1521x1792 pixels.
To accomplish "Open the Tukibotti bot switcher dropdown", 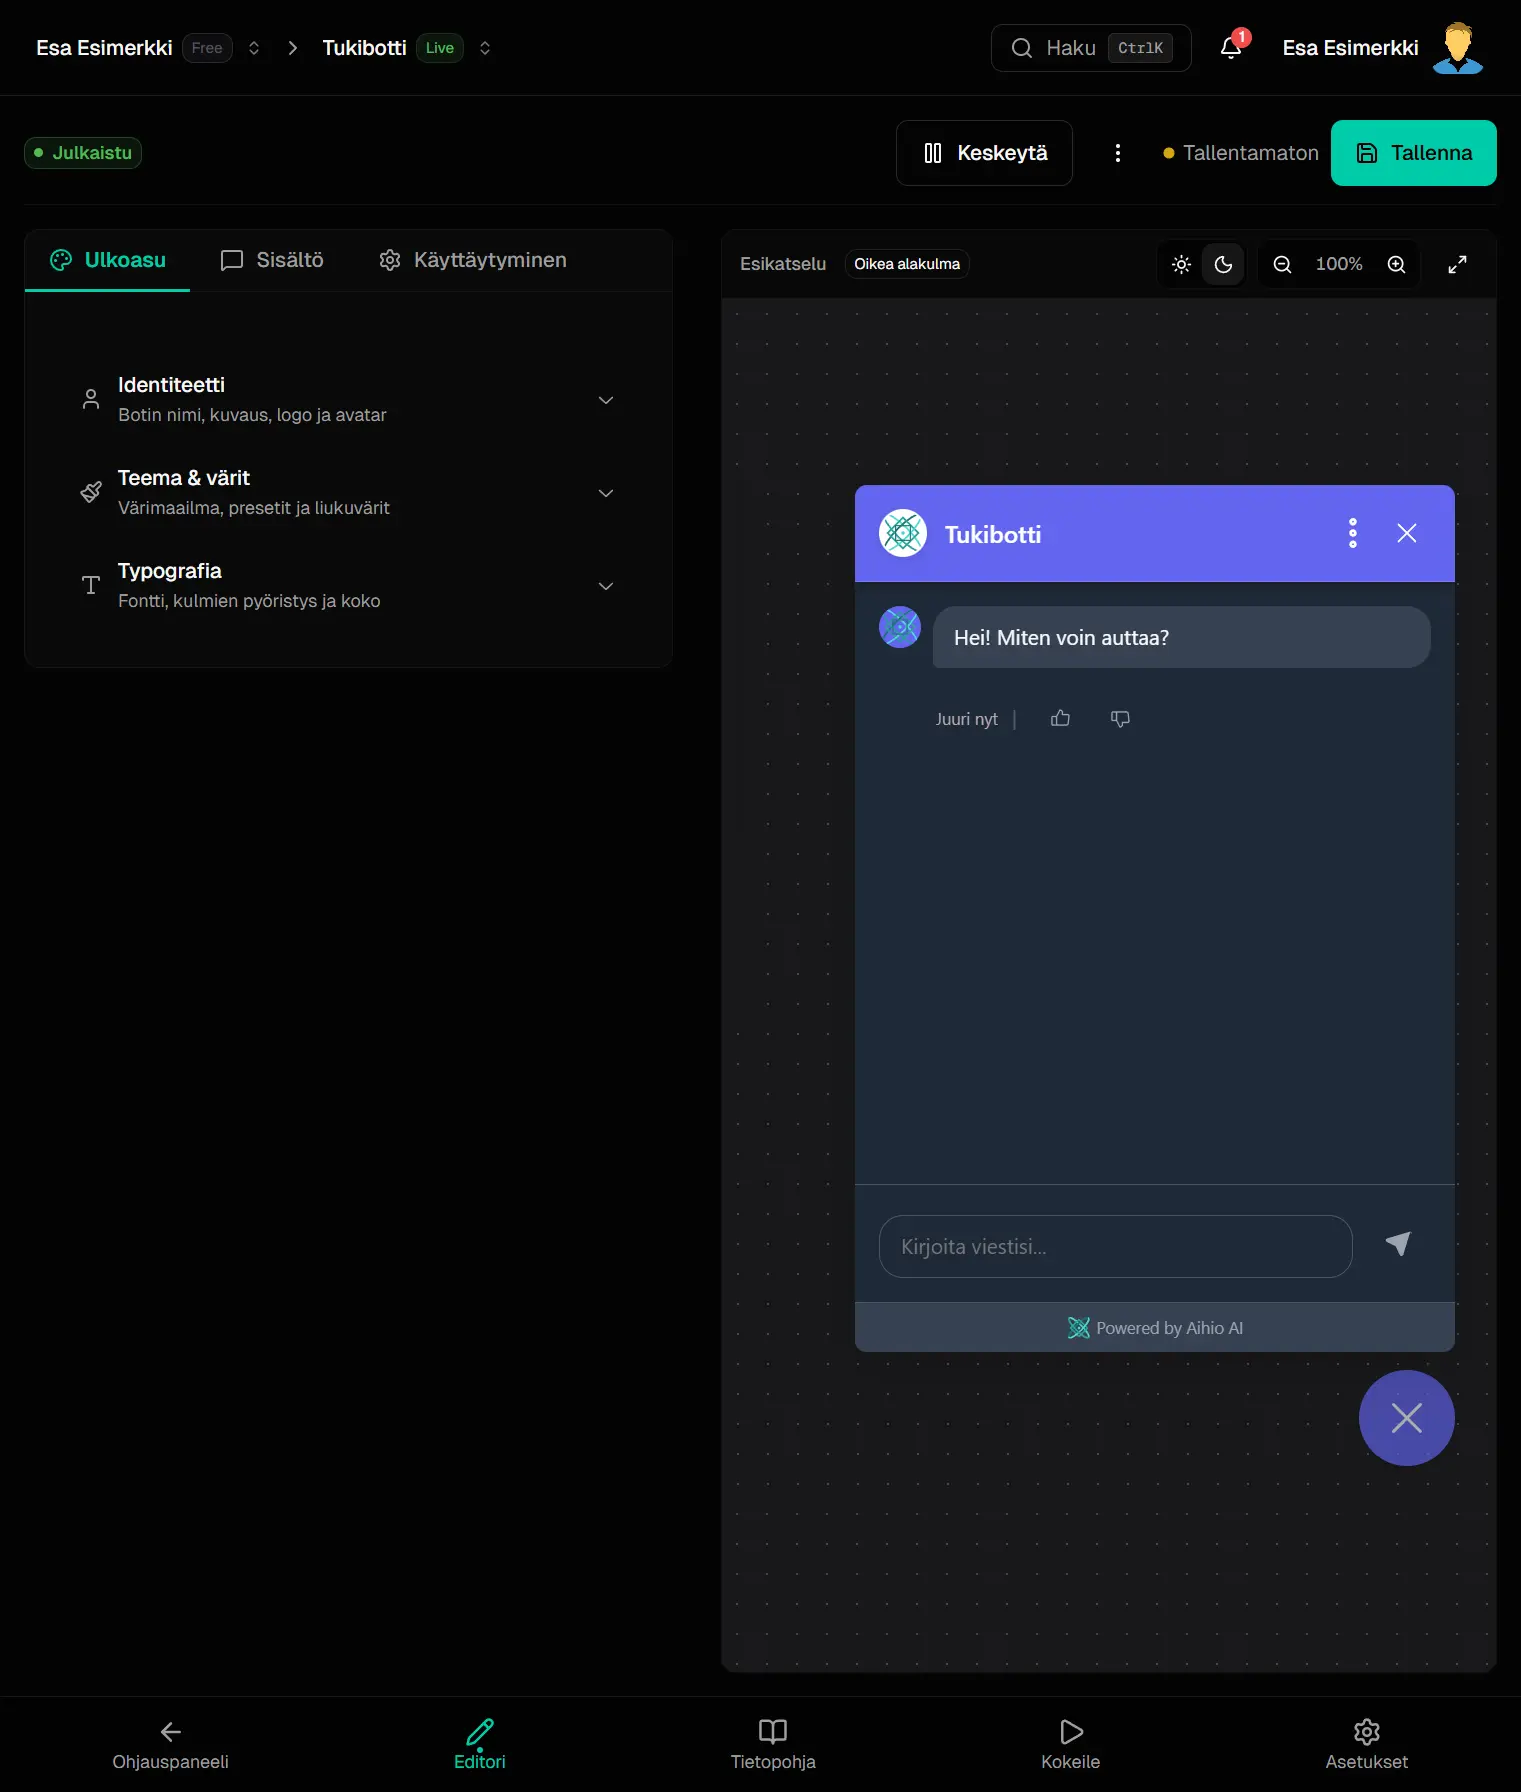I will pos(485,48).
